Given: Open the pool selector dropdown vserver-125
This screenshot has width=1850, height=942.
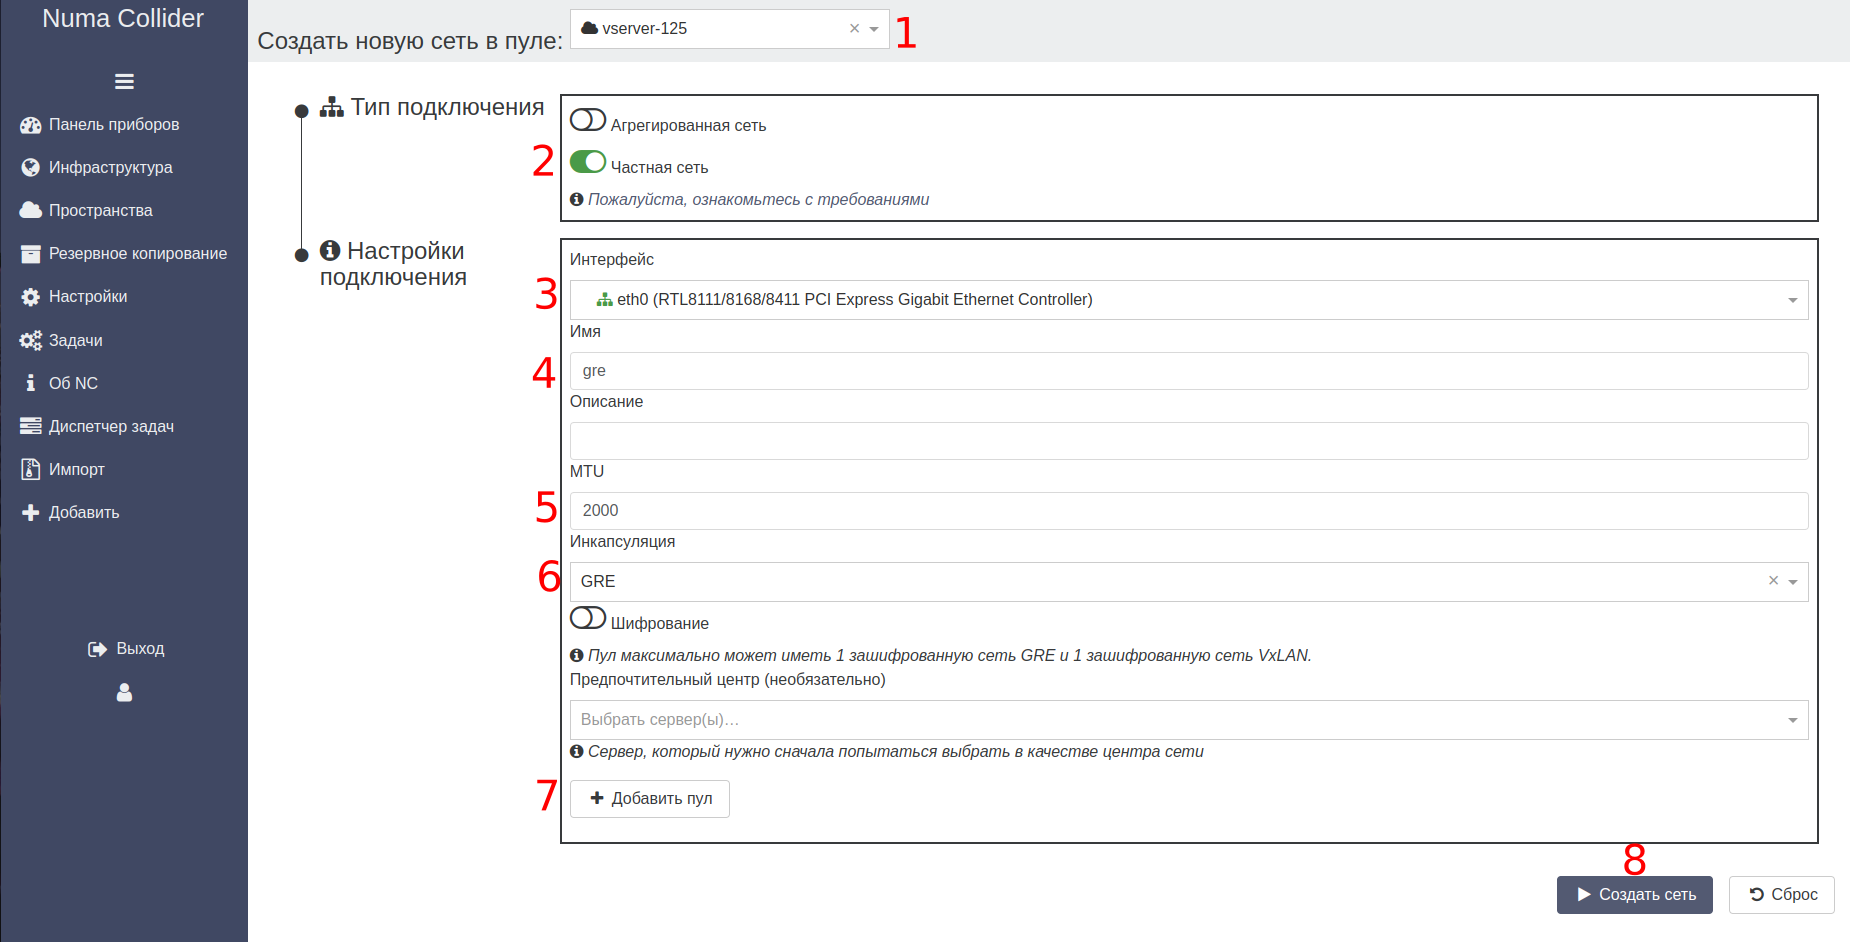Looking at the screenshot, I should pyautogui.click(x=729, y=29).
